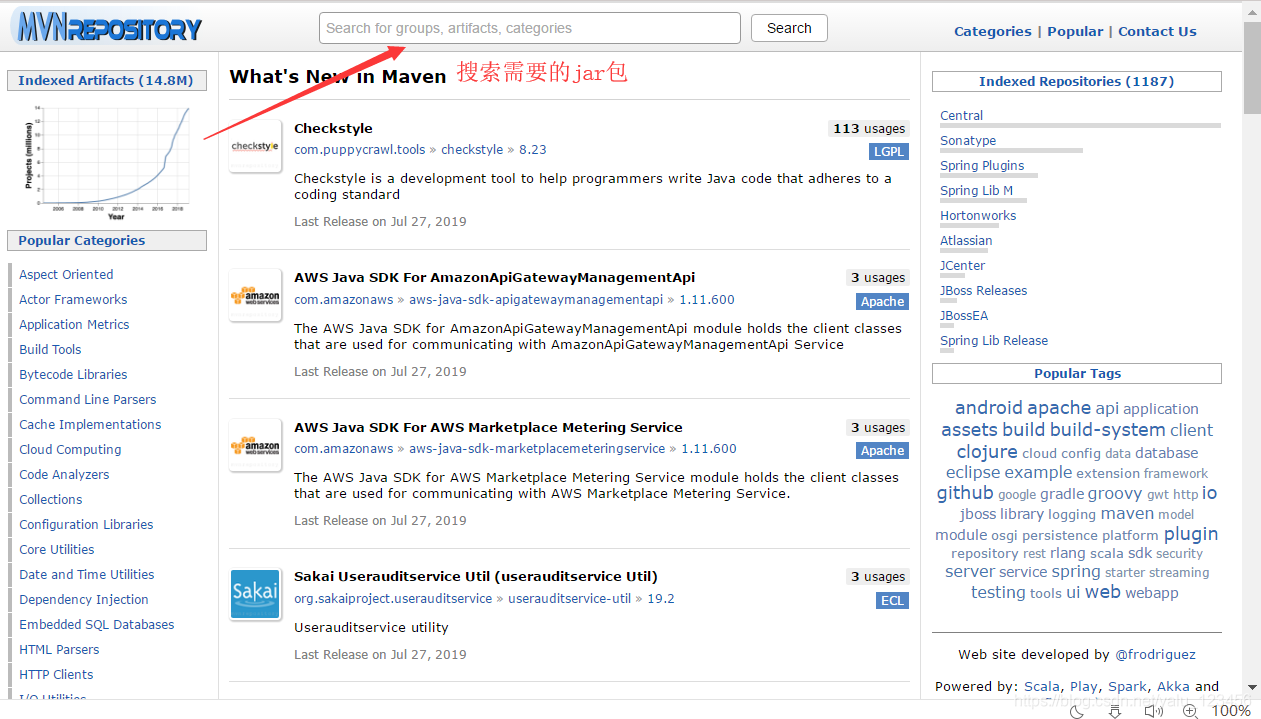
Task: Open the Embedded SQL Databases category
Action: (97, 624)
